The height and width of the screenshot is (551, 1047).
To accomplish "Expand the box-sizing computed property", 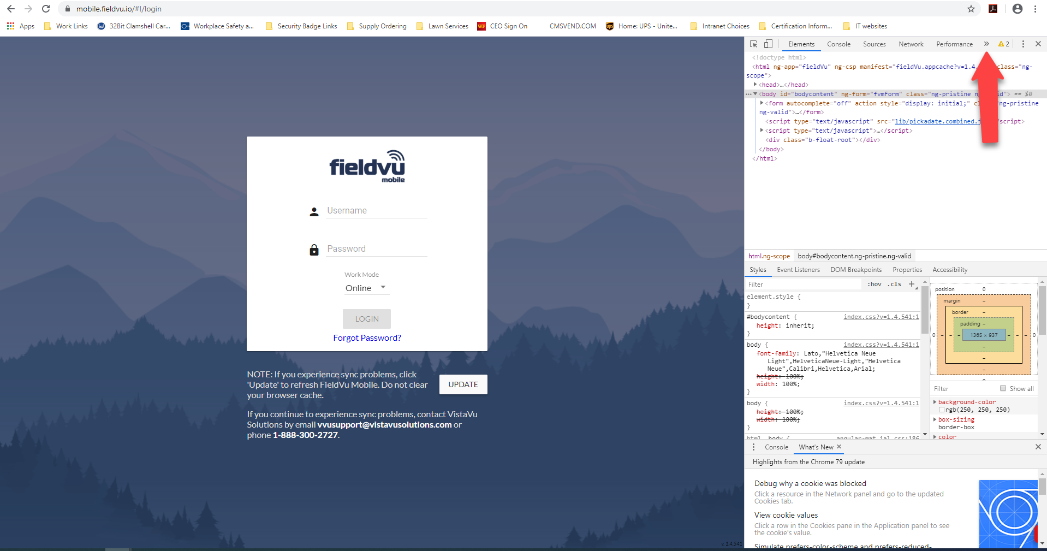I will 935,419.
